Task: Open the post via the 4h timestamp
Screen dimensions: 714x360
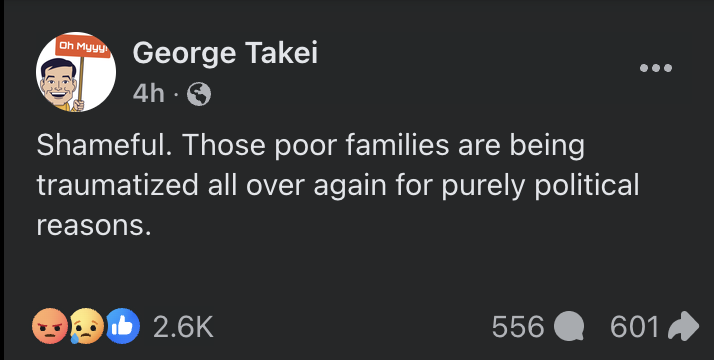Action: [x=148, y=94]
